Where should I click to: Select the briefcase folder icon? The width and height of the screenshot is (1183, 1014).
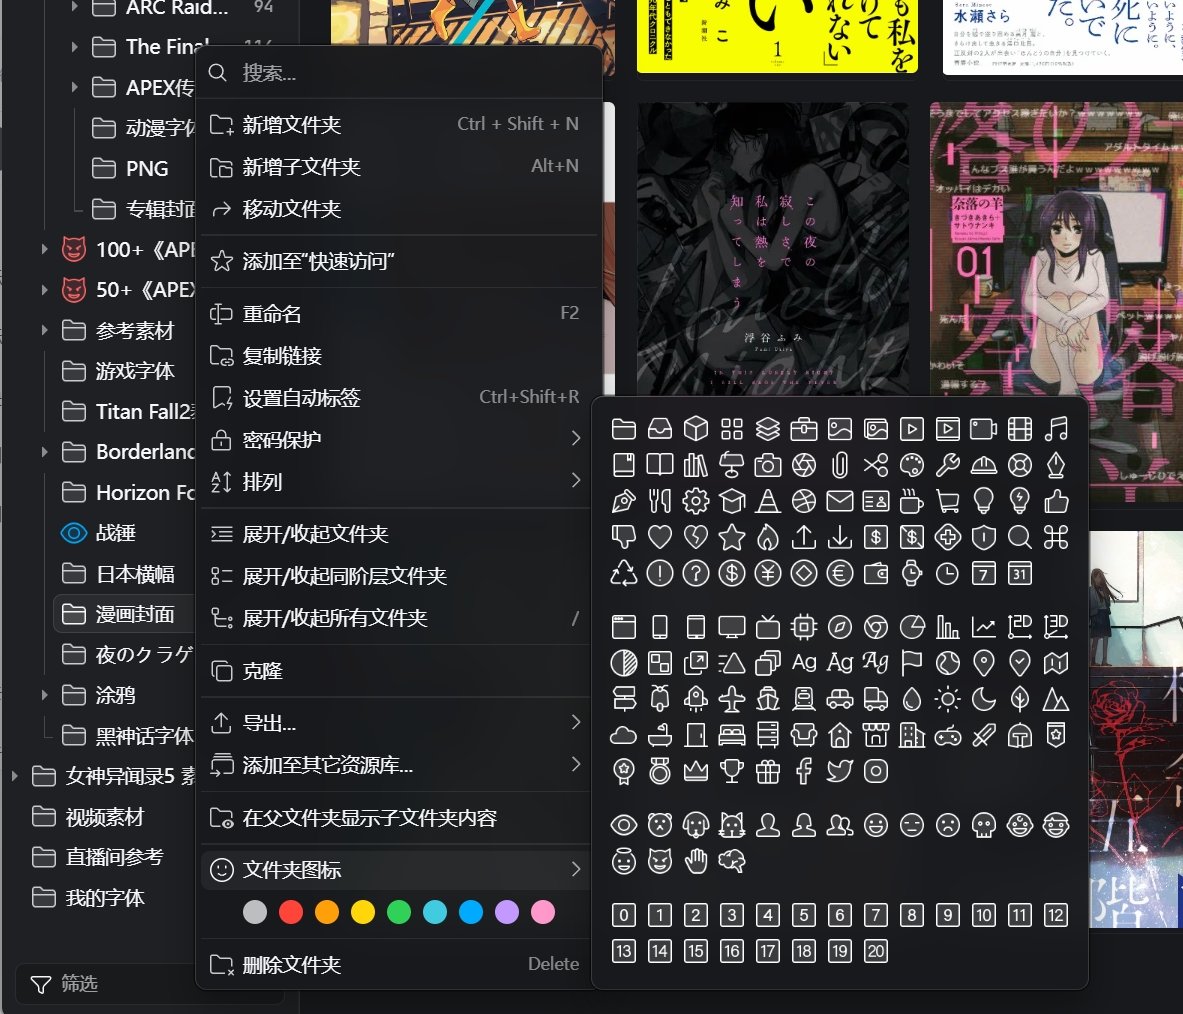click(x=804, y=429)
